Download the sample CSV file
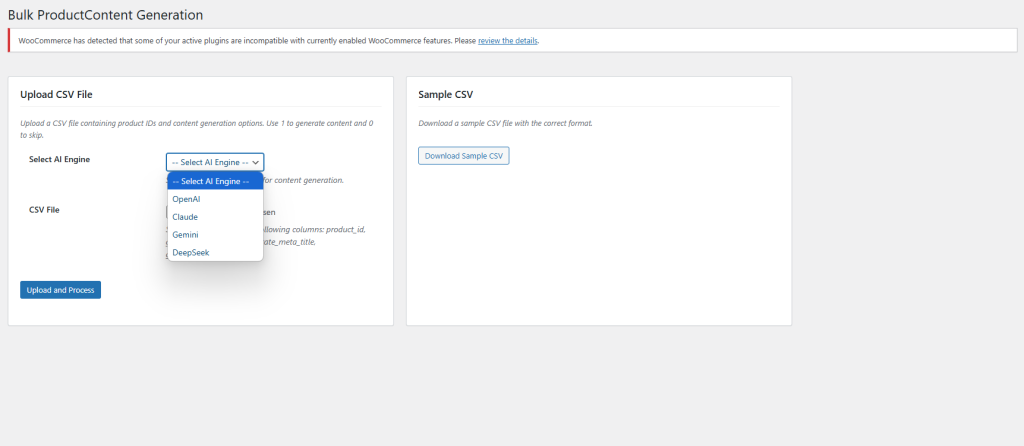 [x=464, y=156]
